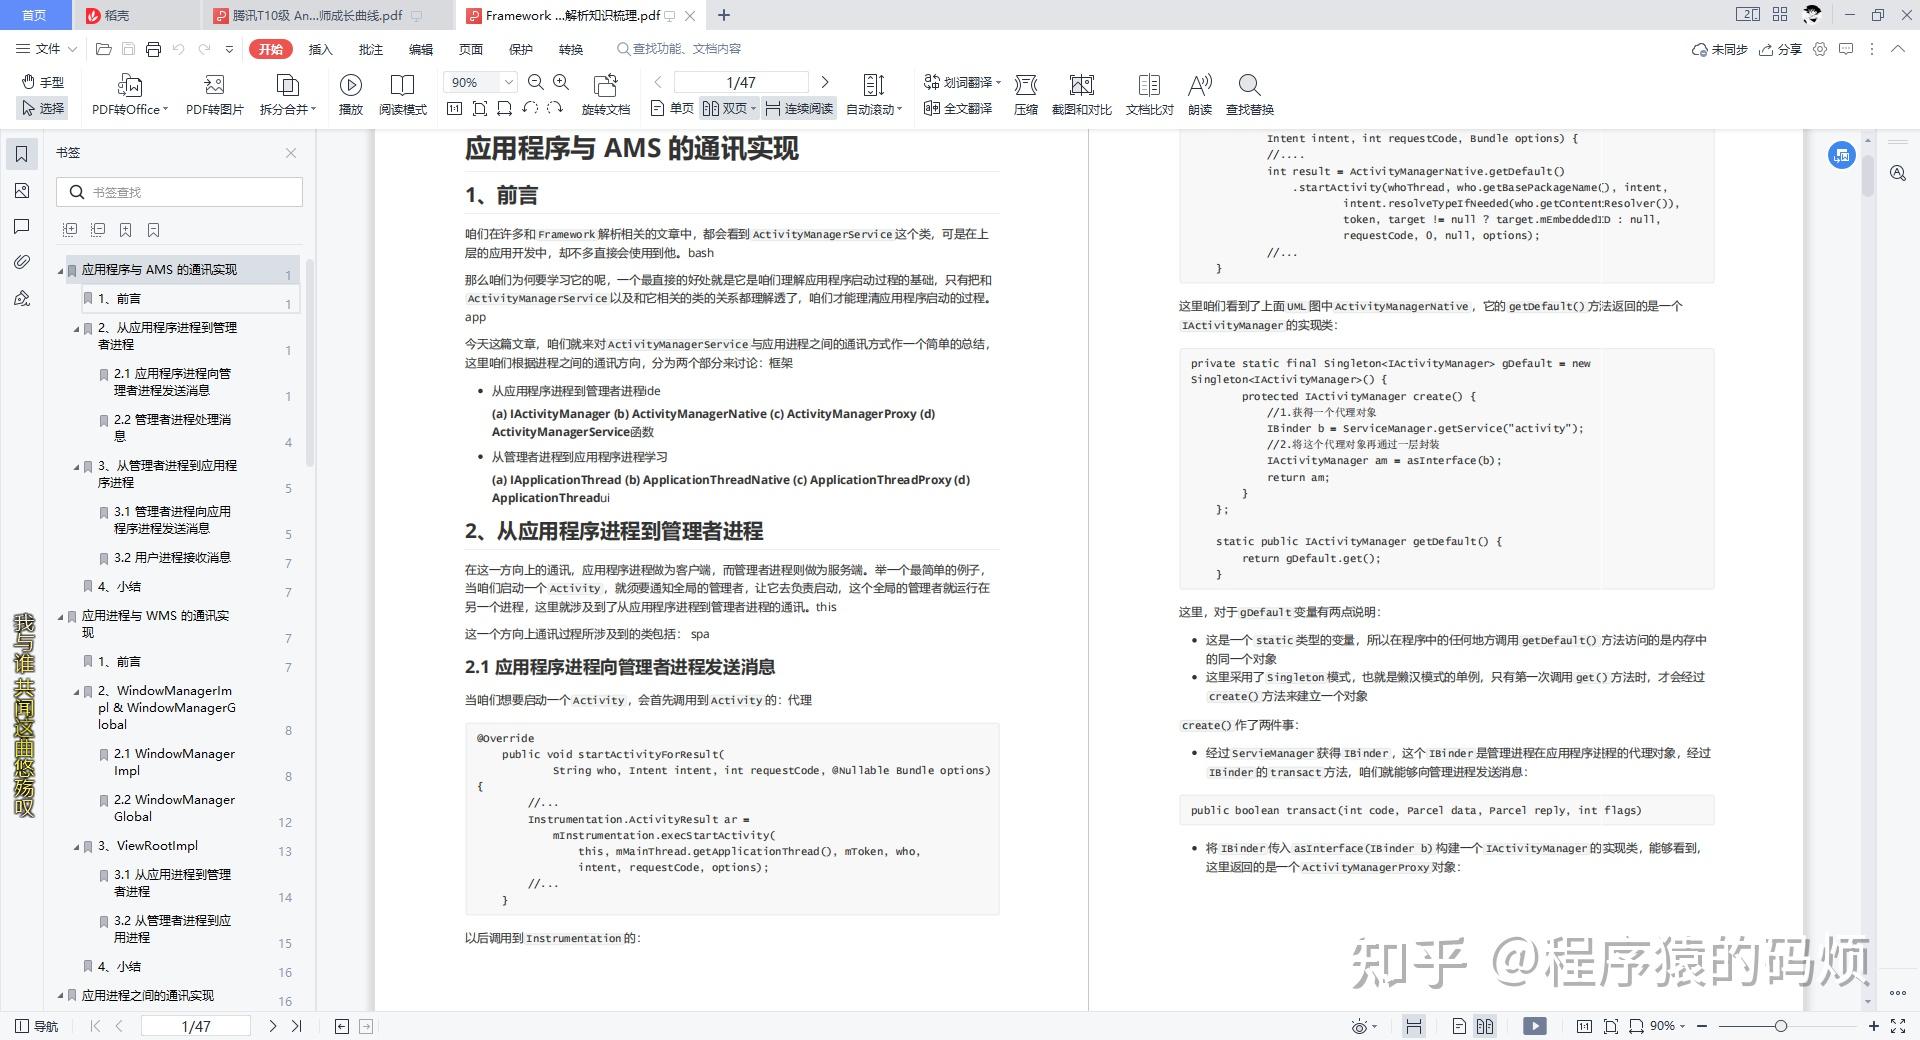Open the PDF转图片 conversion tool
This screenshot has height=1040, width=1920.
pos(213,95)
